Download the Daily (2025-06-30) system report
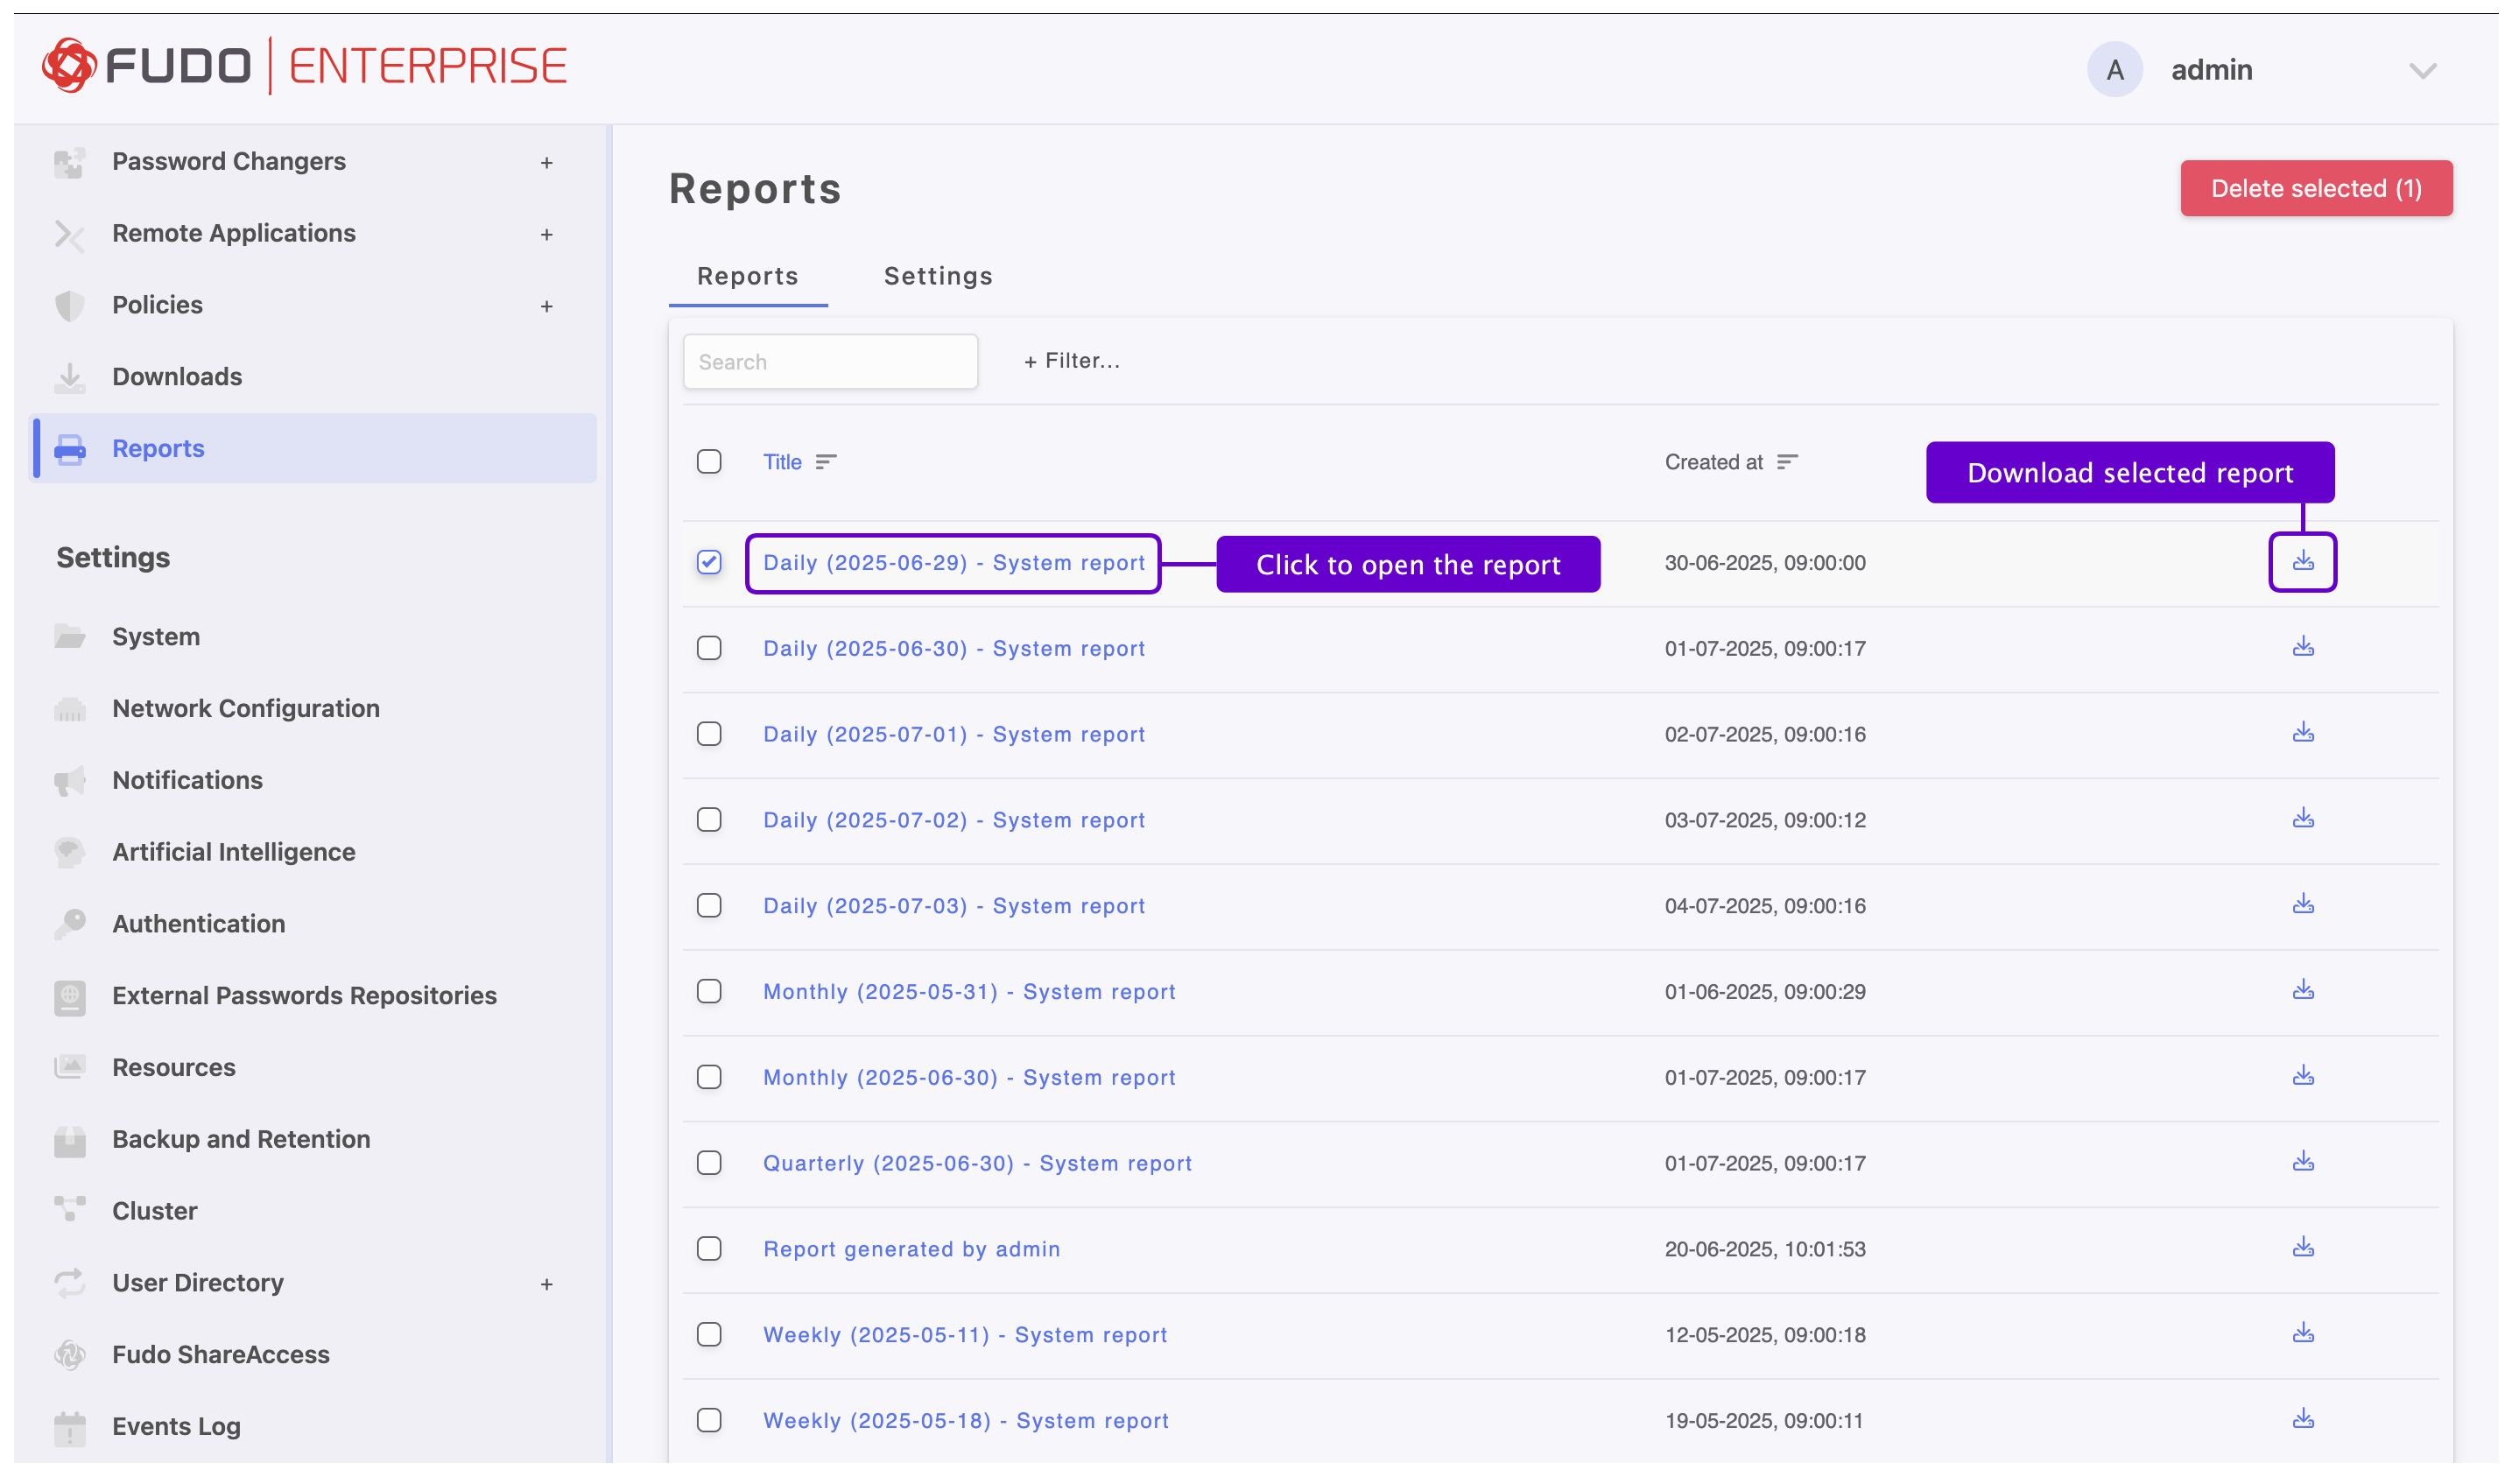The height and width of the screenshot is (1484, 2512). (x=2302, y=647)
